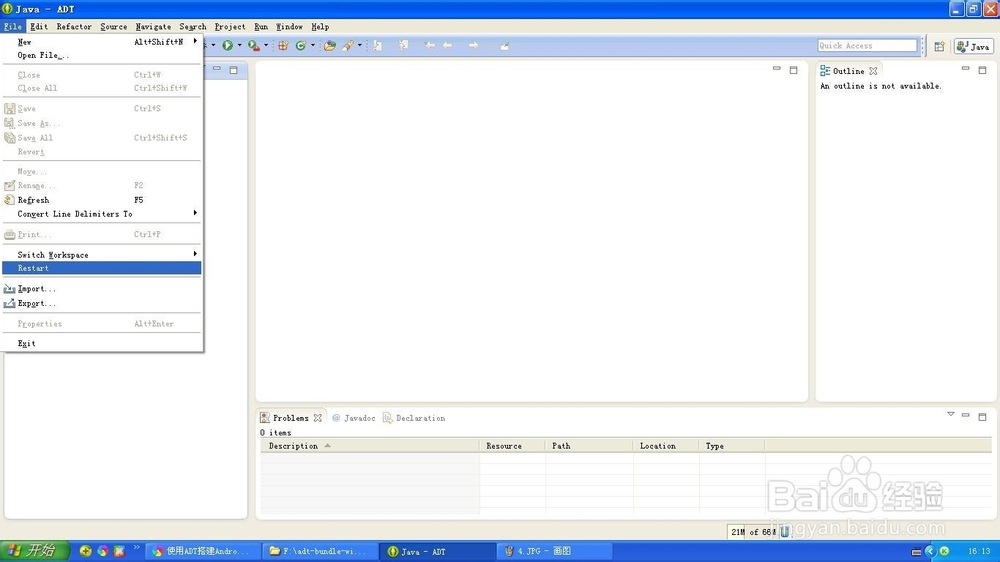
Task: Open the Navigate menu
Action: (x=153, y=27)
